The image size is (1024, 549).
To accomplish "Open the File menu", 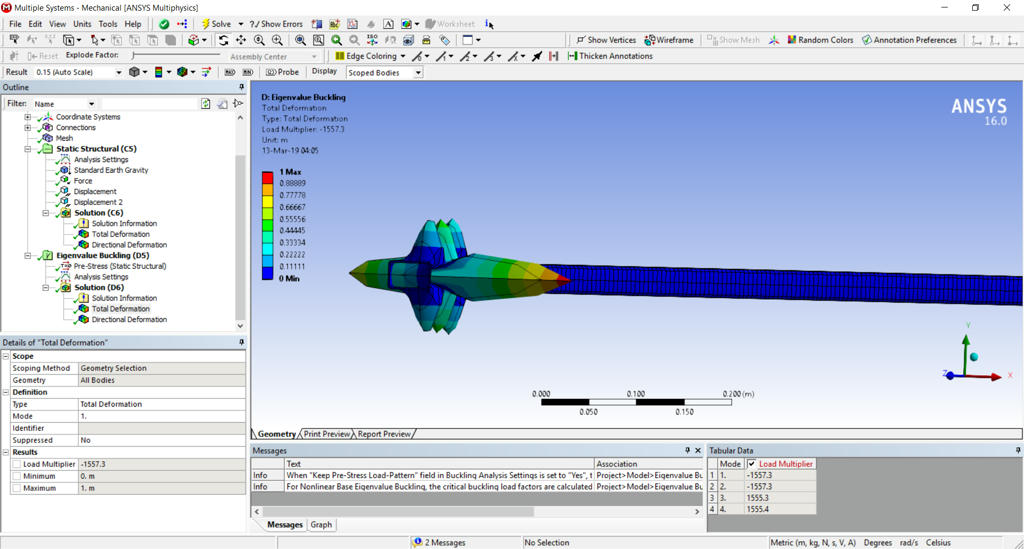I will [16, 24].
